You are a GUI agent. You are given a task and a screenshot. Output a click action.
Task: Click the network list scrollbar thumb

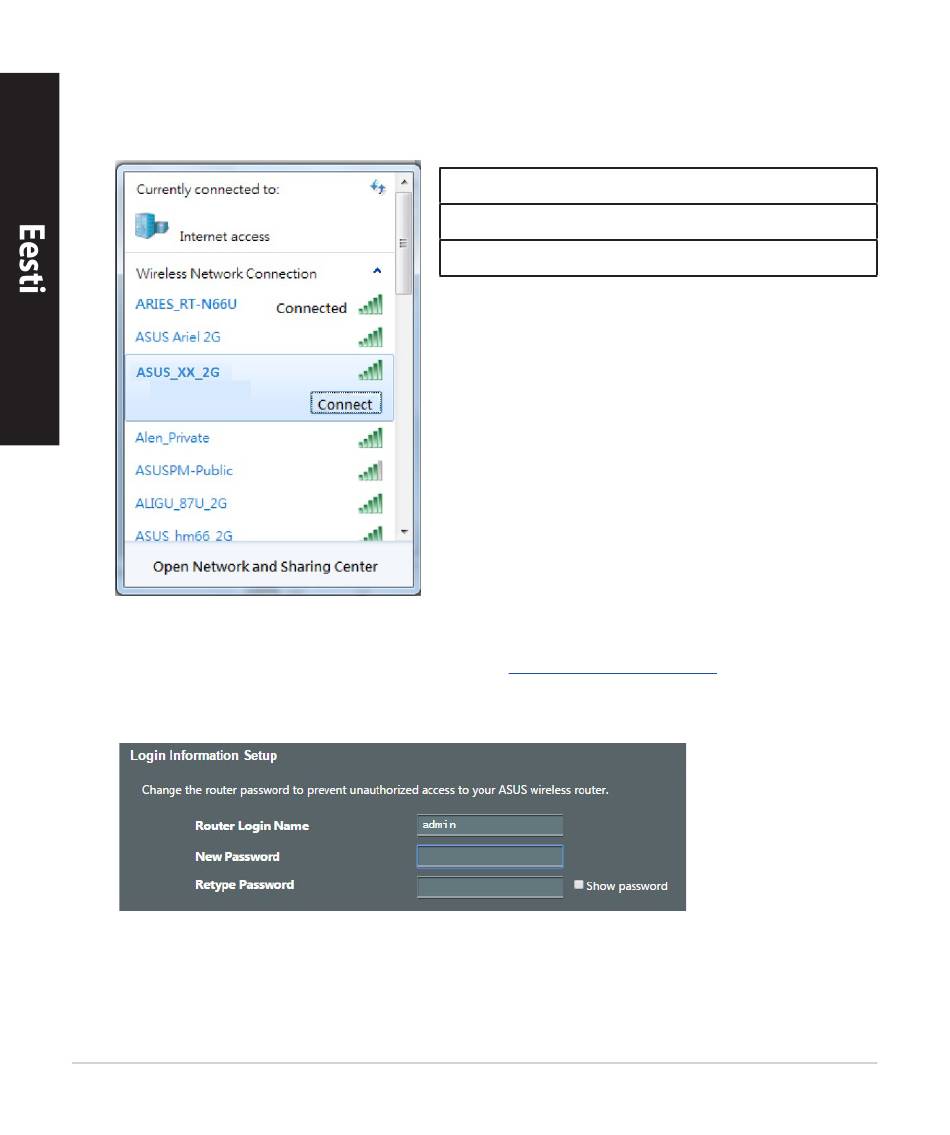coord(404,242)
